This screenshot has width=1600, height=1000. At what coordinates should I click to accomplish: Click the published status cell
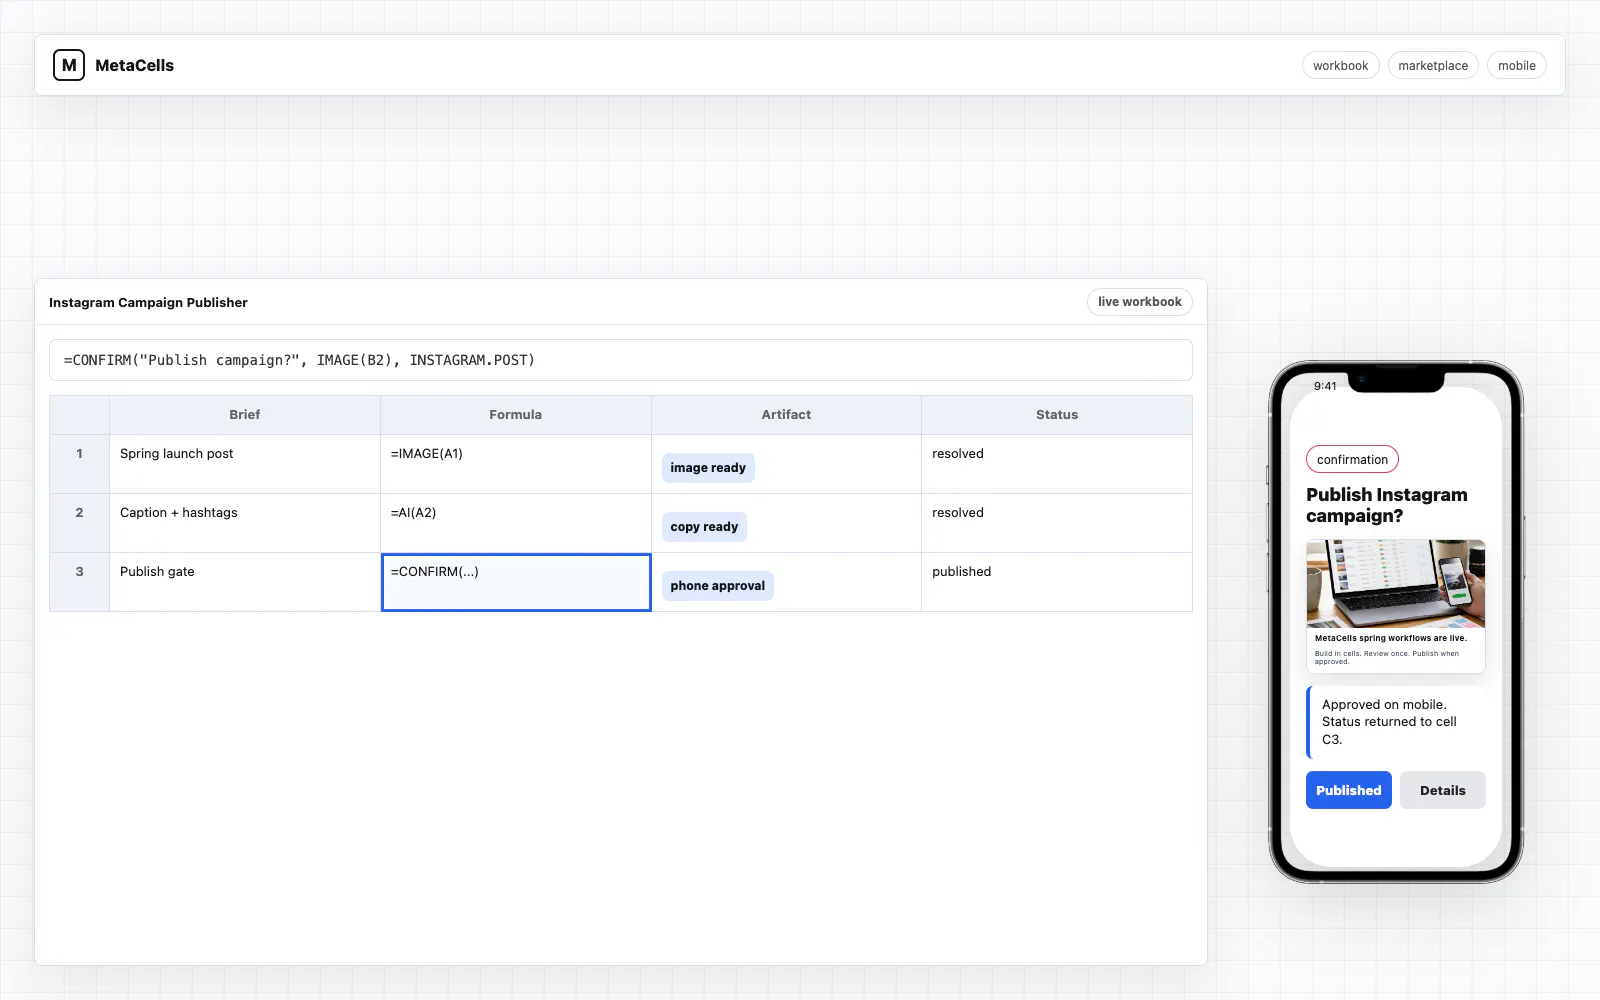(x=1057, y=582)
